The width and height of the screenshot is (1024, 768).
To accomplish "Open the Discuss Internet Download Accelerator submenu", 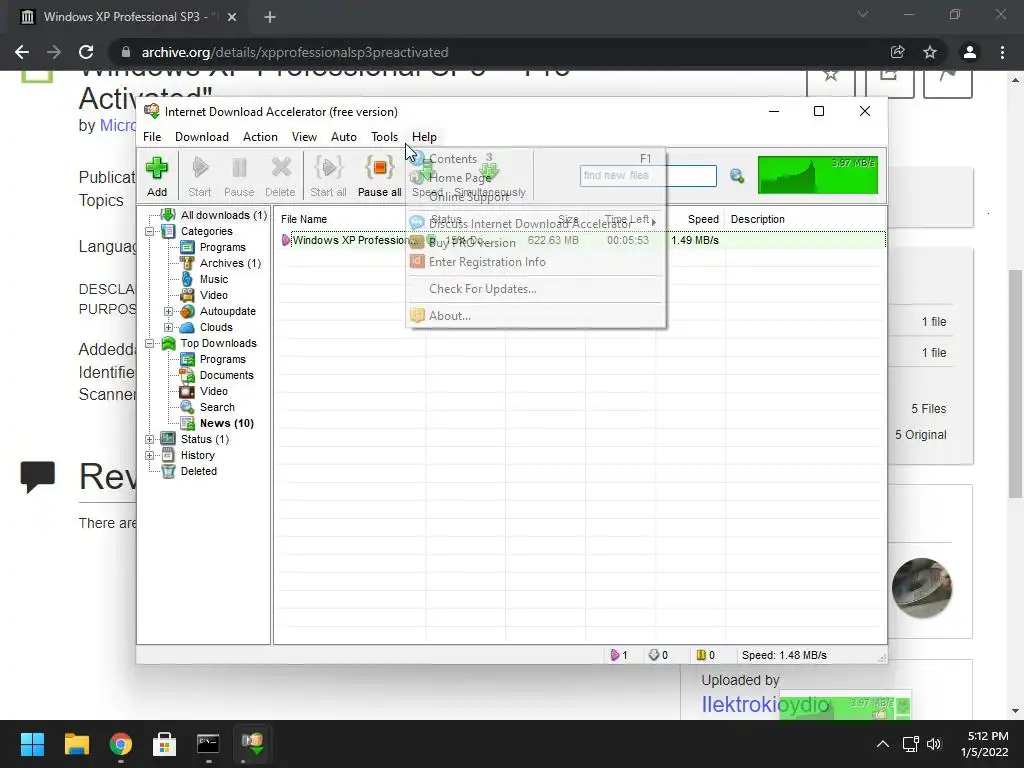I will [x=535, y=223].
